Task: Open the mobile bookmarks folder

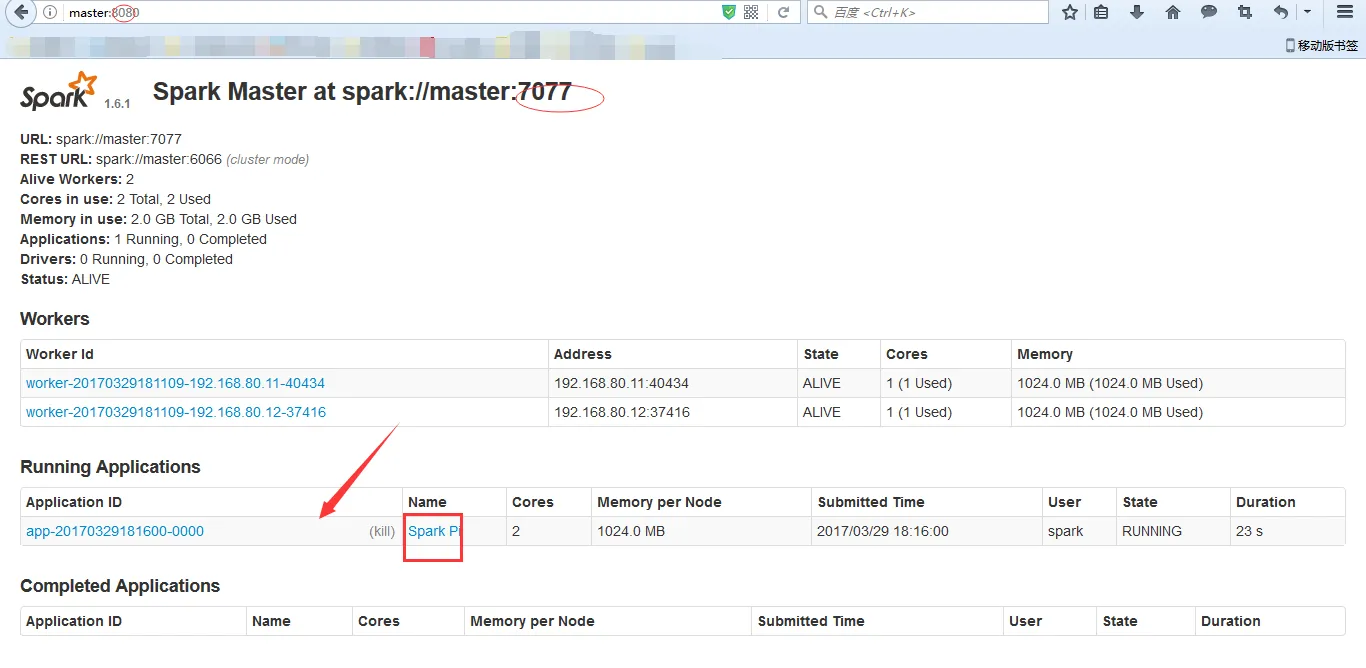Action: click(x=1321, y=45)
